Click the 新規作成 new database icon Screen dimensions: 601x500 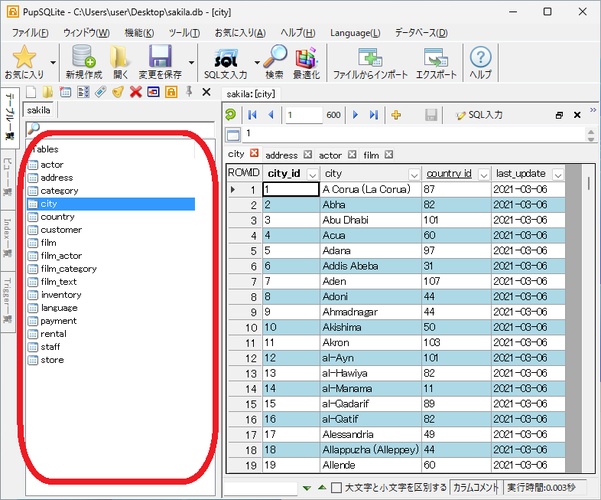point(84,56)
